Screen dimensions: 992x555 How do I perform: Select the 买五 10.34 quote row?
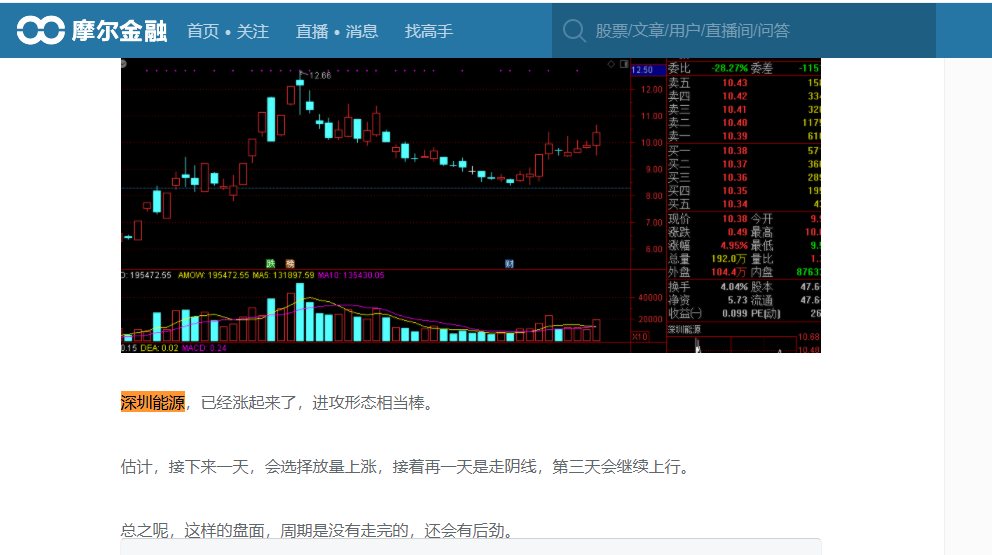pyautogui.click(x=744, y=204)
